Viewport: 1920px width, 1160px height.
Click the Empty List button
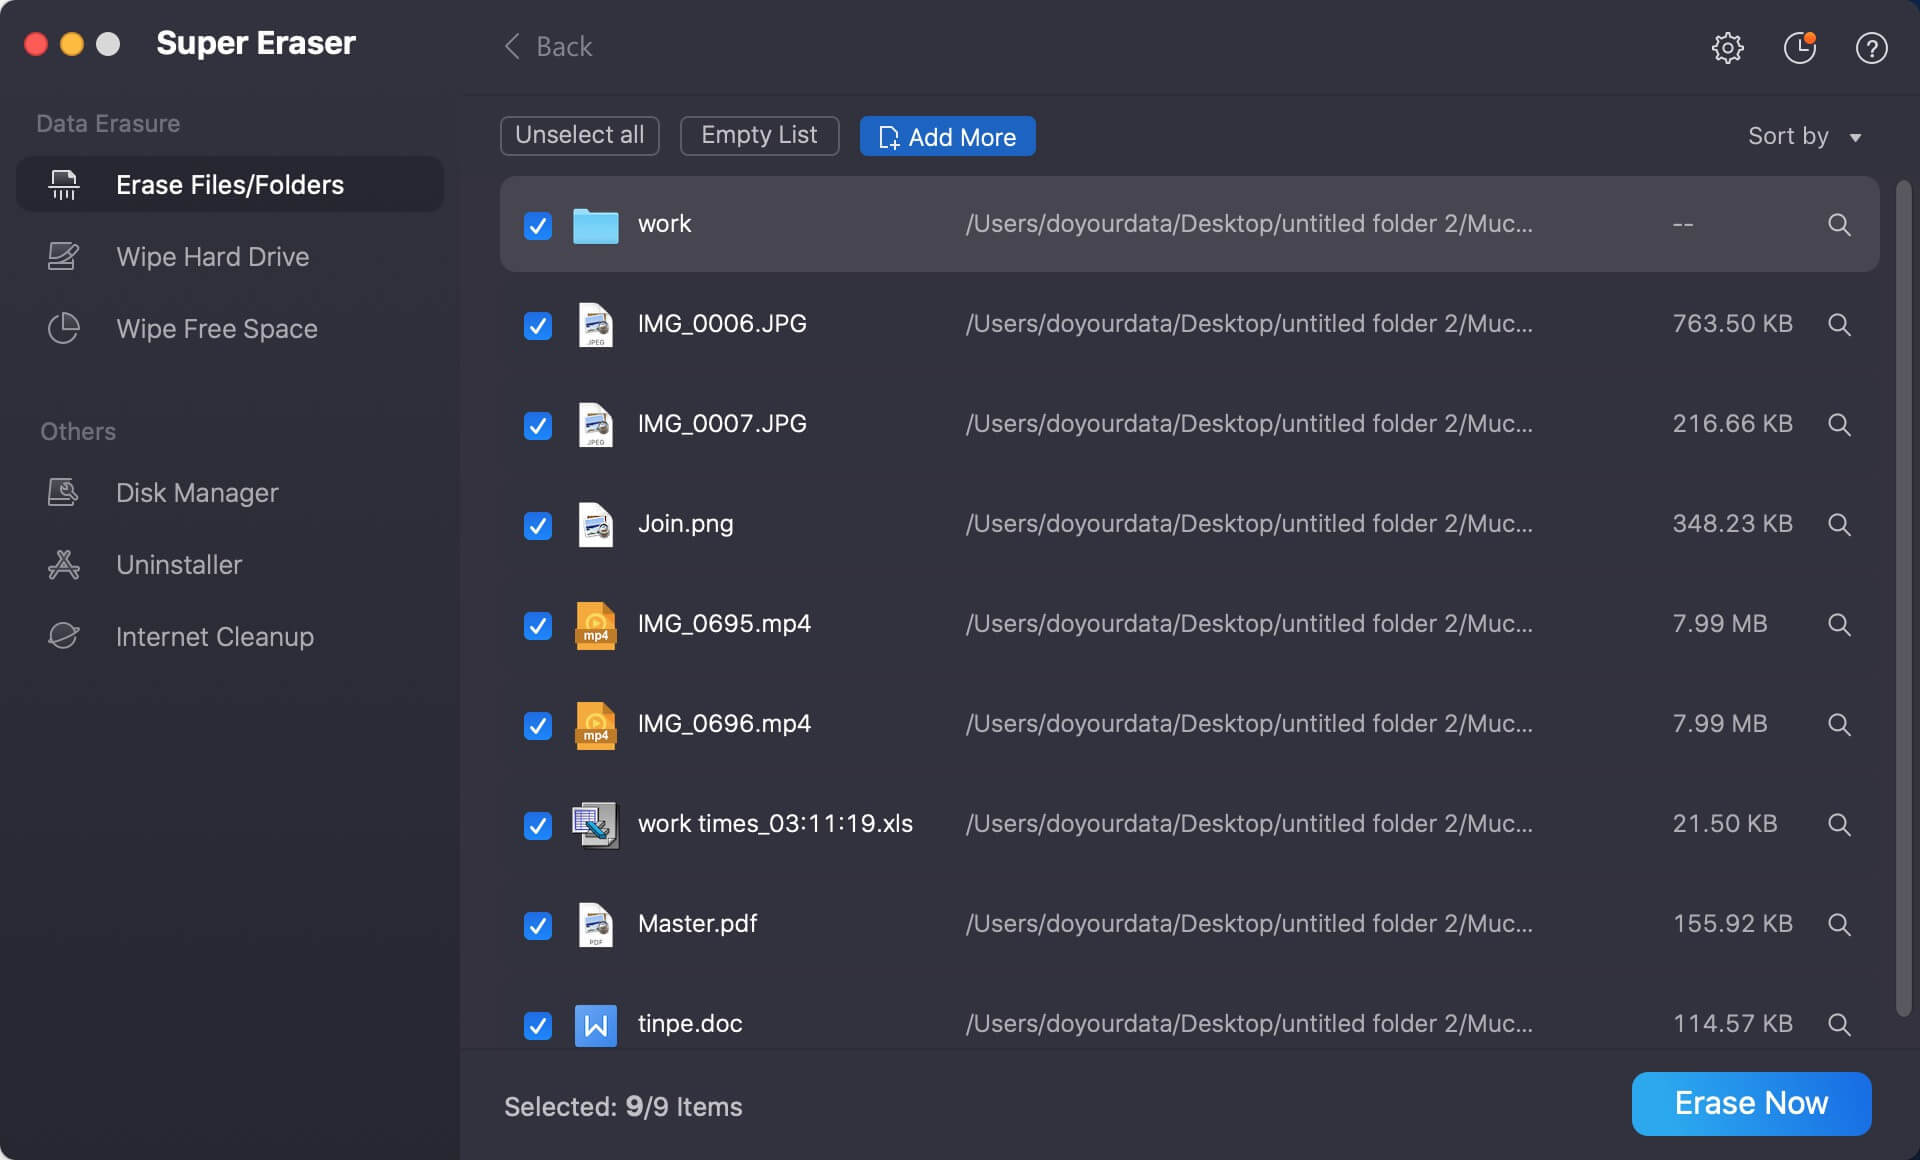pyautogui.click(x=758, y=136)
